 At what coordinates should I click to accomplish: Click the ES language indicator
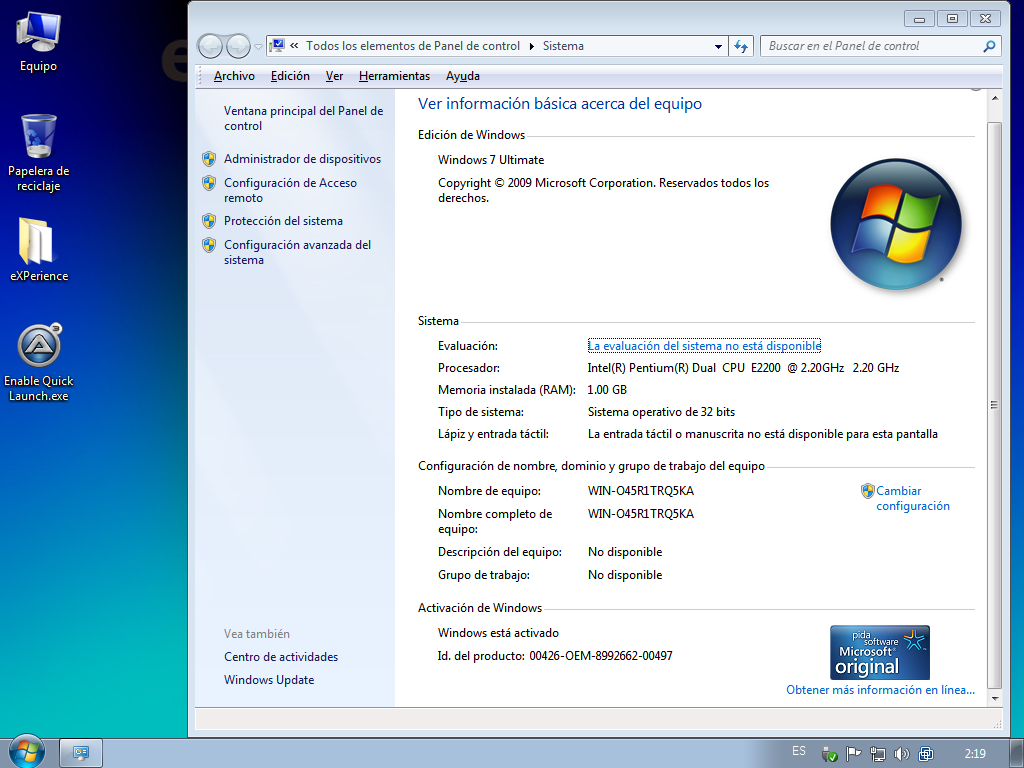pyautogui.click(x=799, y=751)
